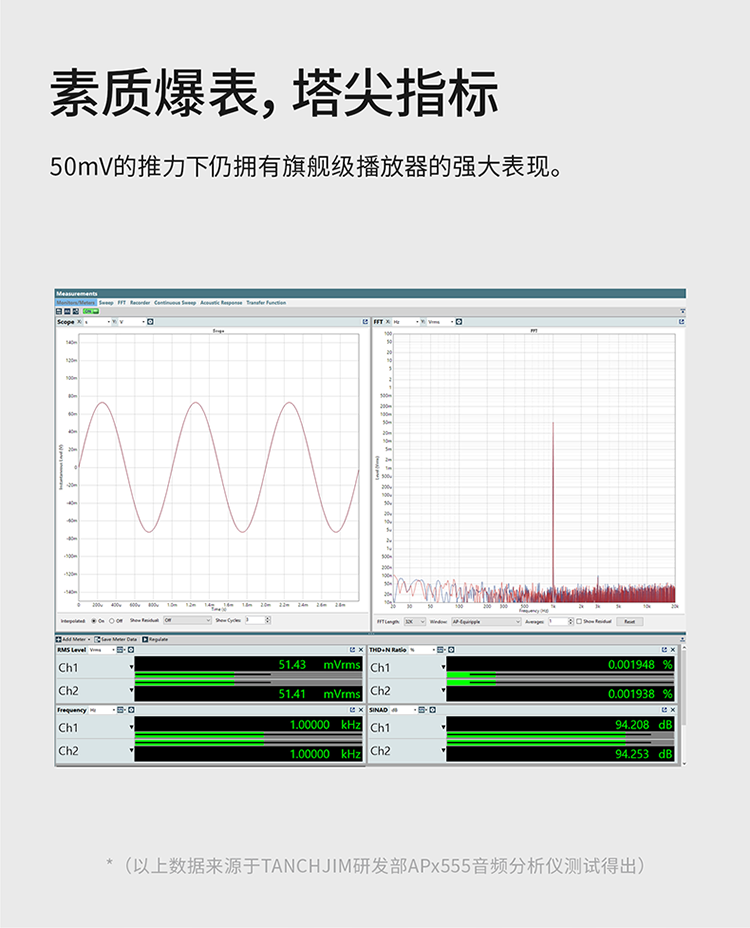Open FFT panel settings gear icon
750x928 pixels.
pos(459,322)
